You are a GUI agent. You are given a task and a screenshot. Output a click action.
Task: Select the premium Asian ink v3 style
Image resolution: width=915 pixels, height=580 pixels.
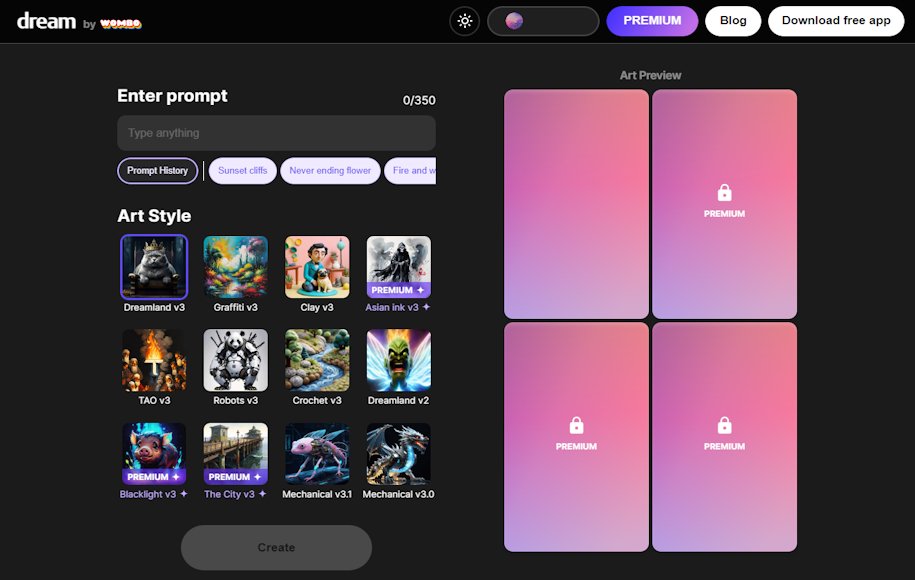coord(398,267)
